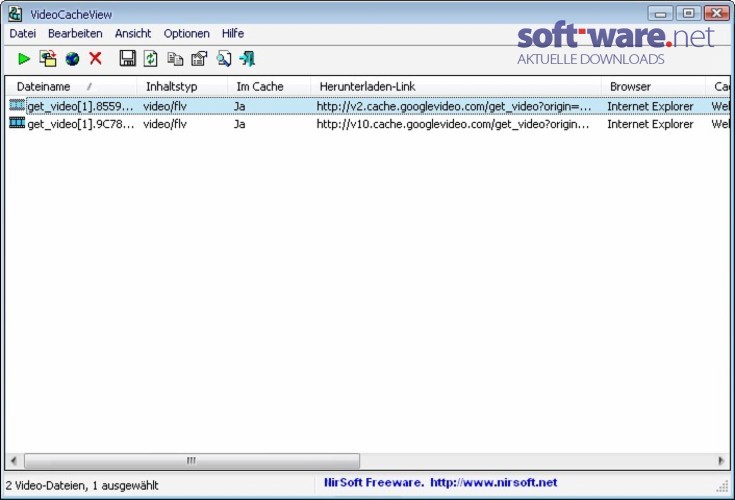This screenshot has width=735, height=500.
Task: Sort by the Browser column header
Action: [653, 87]
